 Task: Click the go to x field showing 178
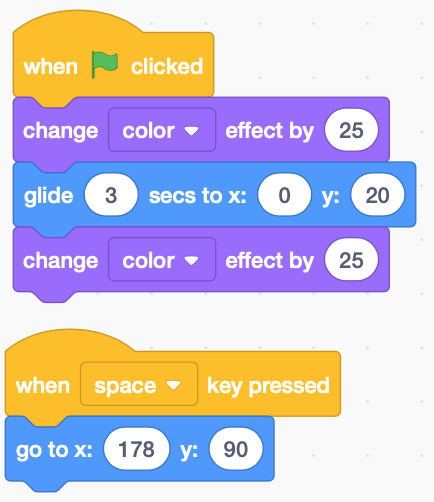pyautogui.click(x=137, y=449)
